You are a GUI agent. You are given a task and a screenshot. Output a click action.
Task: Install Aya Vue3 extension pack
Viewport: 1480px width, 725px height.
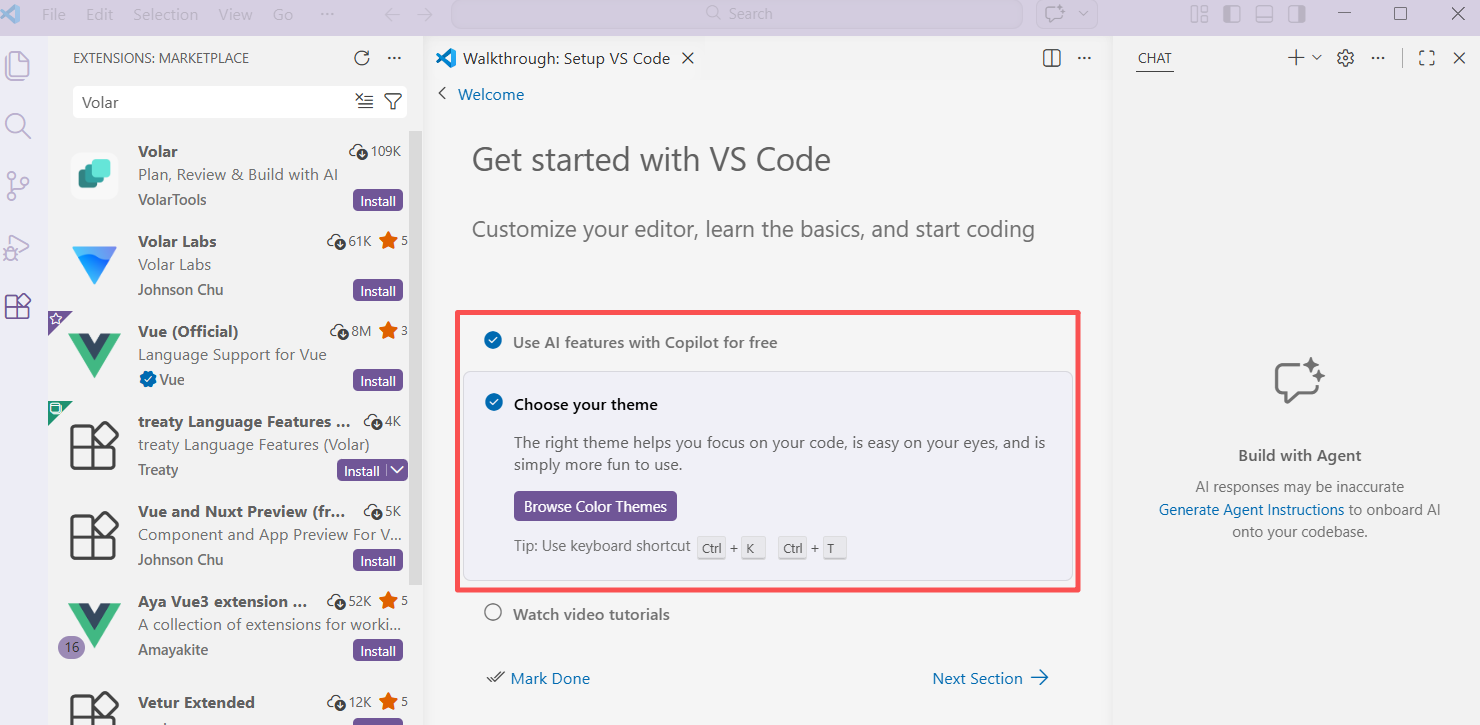[x=378, y=651]
